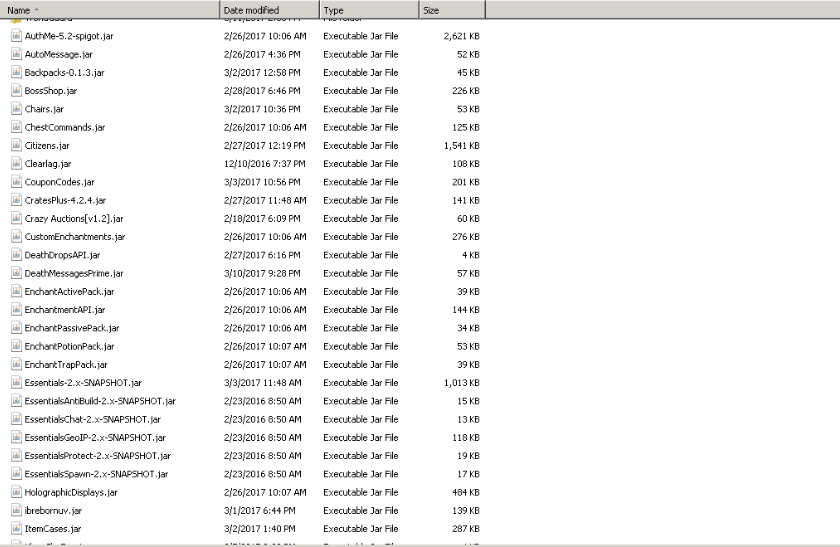Click the Clearlag.jar file icon
Screen dimensions: 840x547
[17, 163]
